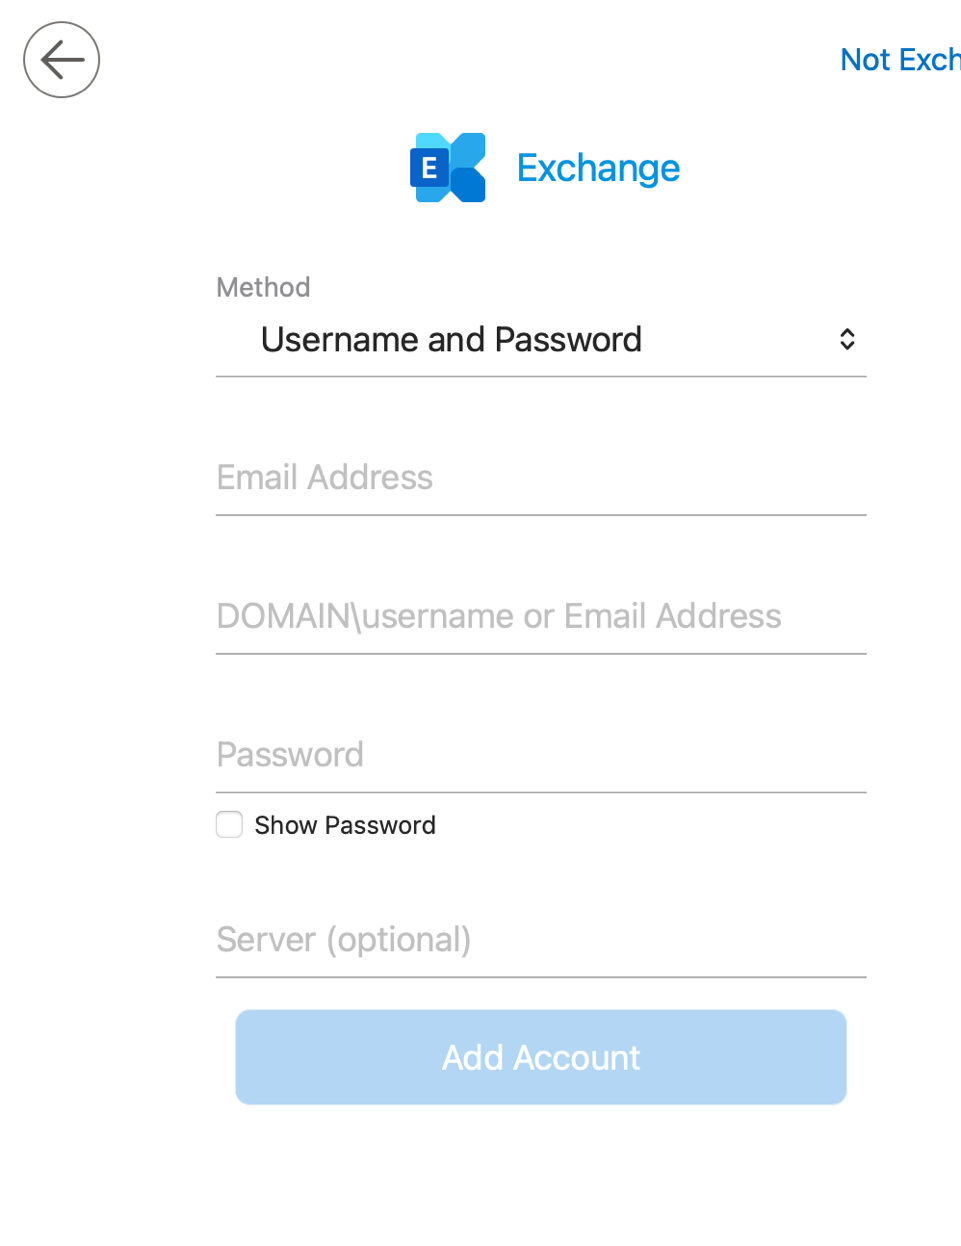This screenshot has height=1246, width=961.
Task: Select the Username and Password method text
Action: tap(451, 340)
